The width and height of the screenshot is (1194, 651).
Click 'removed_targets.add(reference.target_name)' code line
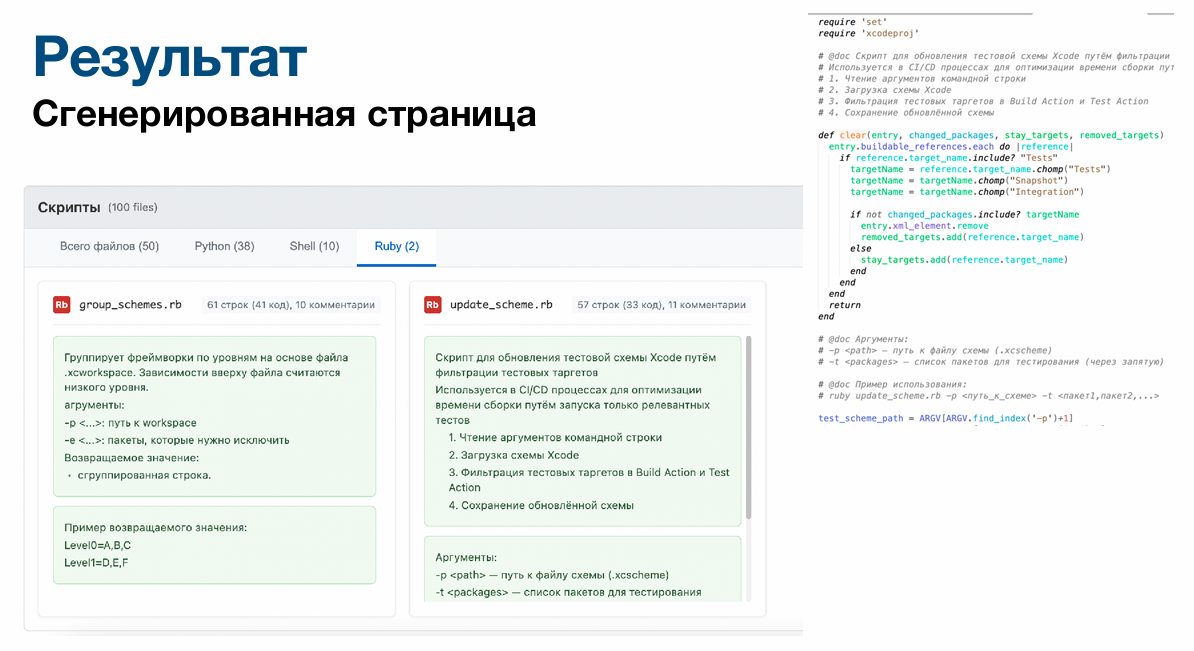pyautogui.click(x=972, y=237)
